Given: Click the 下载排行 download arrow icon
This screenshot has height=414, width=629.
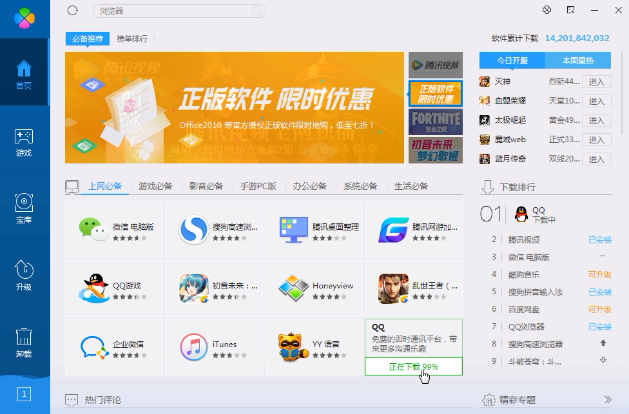Looking at the screenshot, I should [x=487, y=187].
